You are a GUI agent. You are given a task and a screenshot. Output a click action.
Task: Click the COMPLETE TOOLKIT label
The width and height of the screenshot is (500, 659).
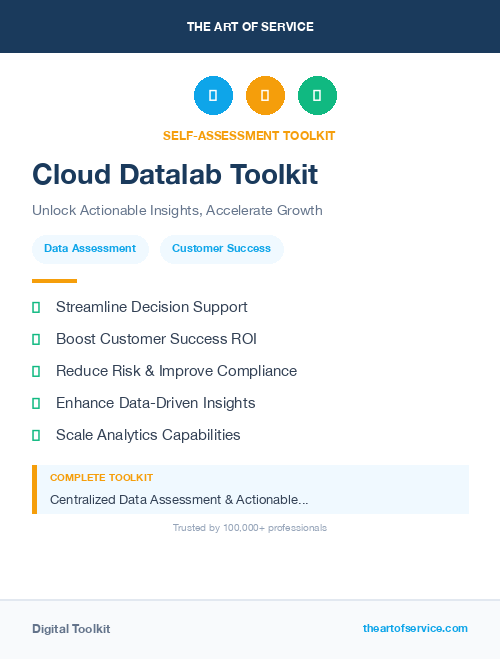[x=101, y=478]
